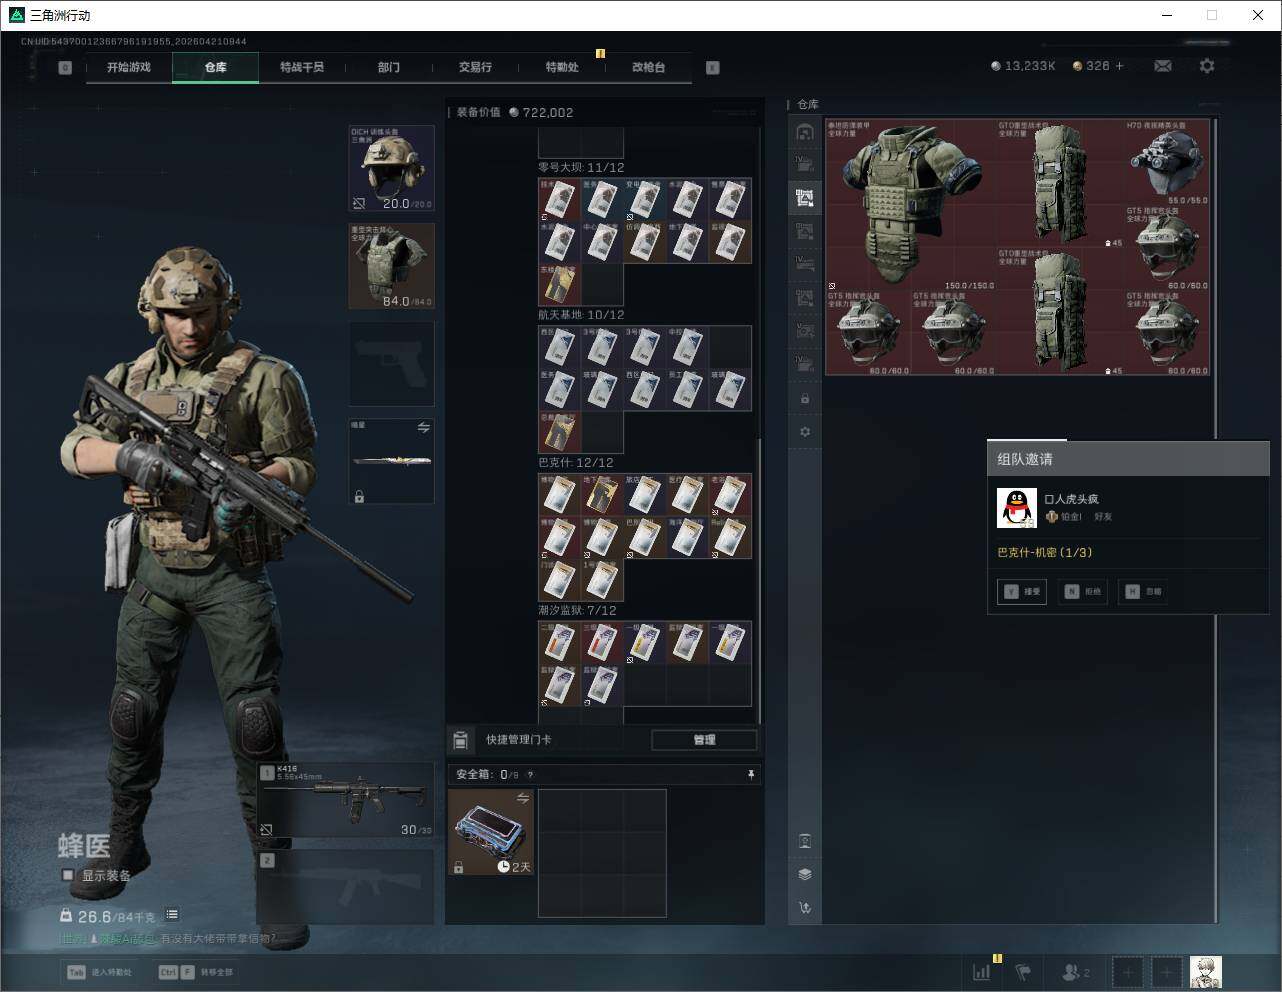Ignore the team invite with 忽略
Viewport: 1282px width, 992px height.
coord(1143,591)
